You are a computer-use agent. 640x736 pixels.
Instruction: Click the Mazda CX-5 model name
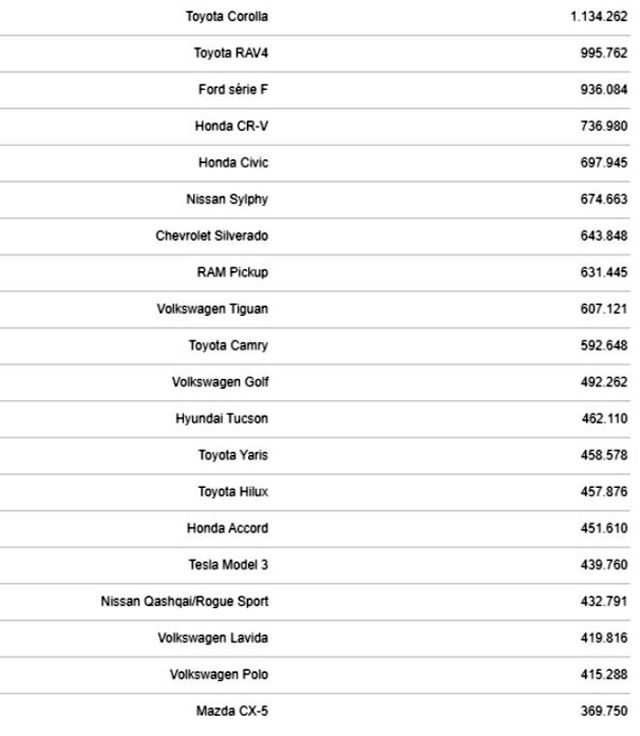pyautogui.click(x=232, y=712)
